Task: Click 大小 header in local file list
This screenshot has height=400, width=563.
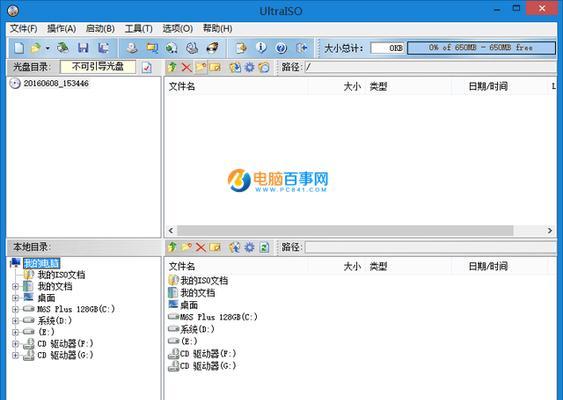Action: (x=352, y=266)
